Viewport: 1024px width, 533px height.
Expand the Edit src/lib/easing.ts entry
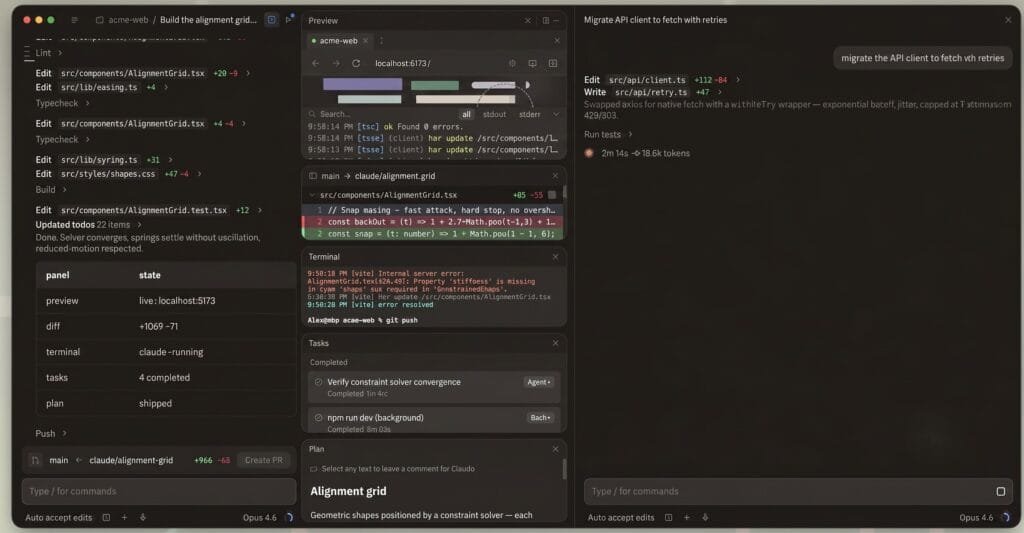(101, 87)
